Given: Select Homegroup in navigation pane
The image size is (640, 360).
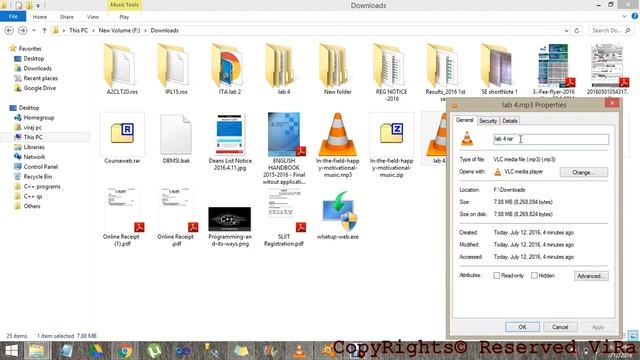Looking at the screenshot, I should pyautogui.click(x=39, y=118).
